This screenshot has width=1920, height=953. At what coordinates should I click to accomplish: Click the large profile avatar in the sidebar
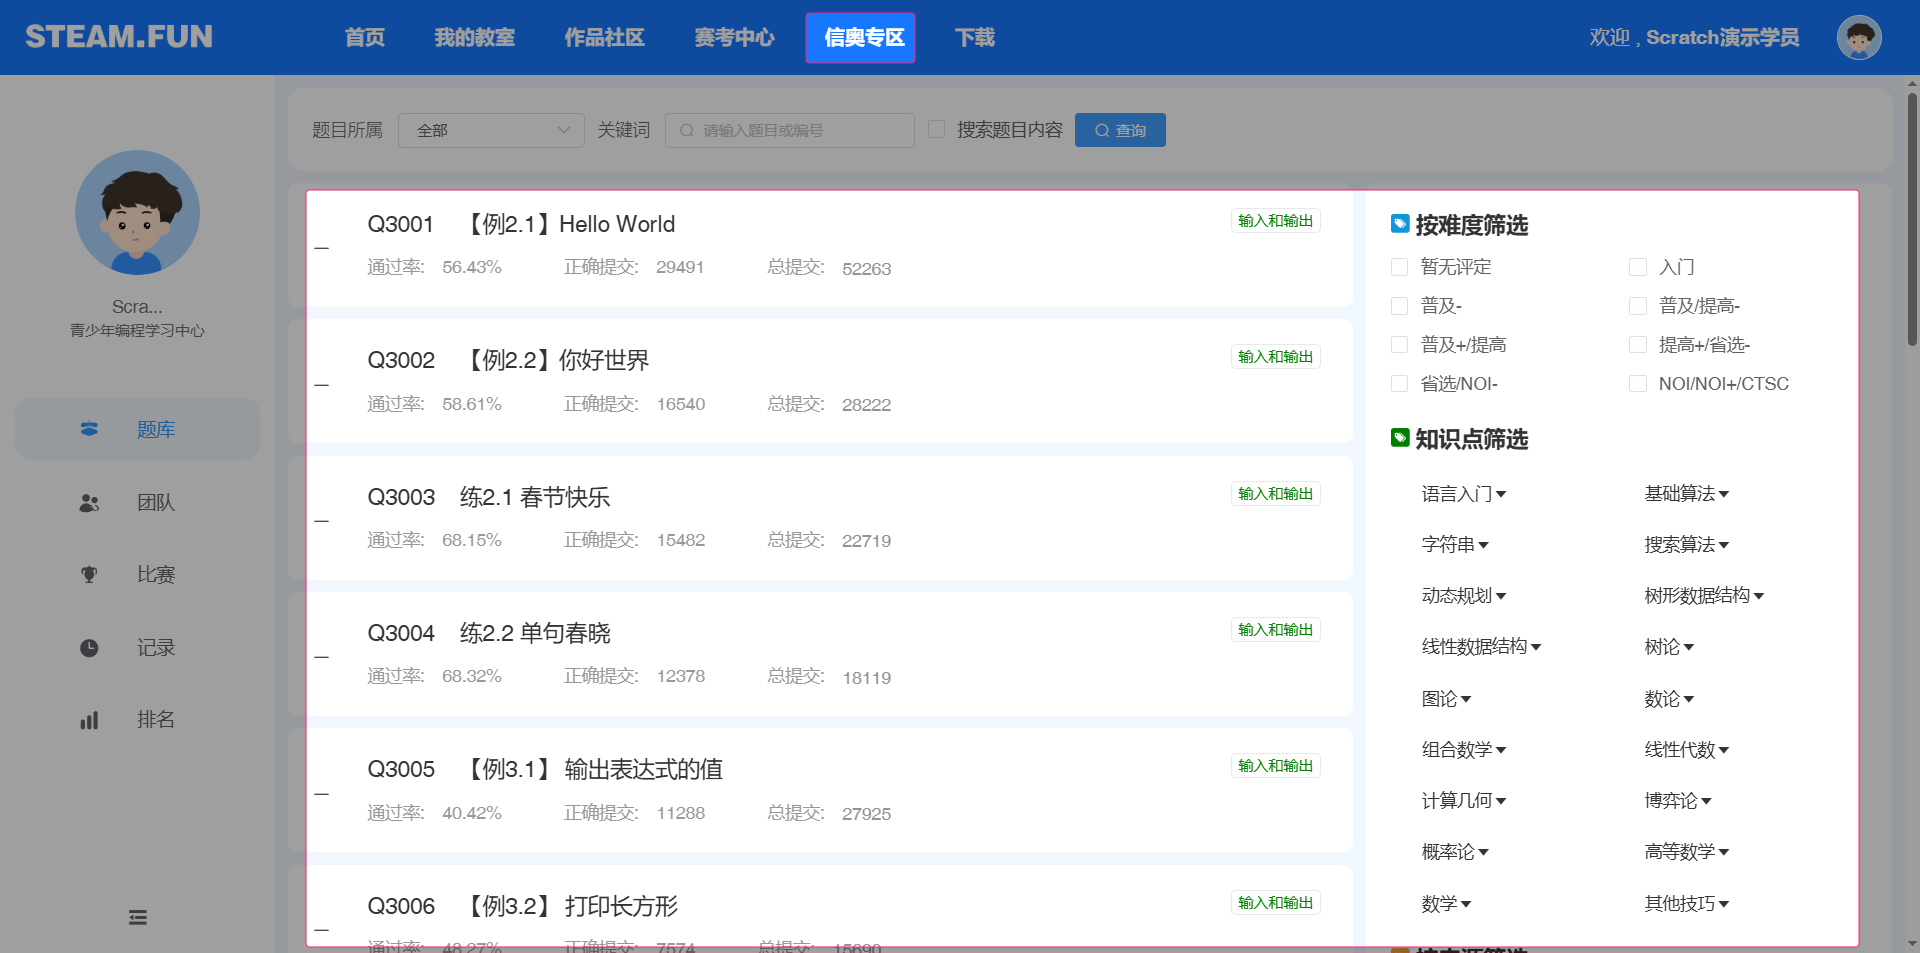point(138,212)
